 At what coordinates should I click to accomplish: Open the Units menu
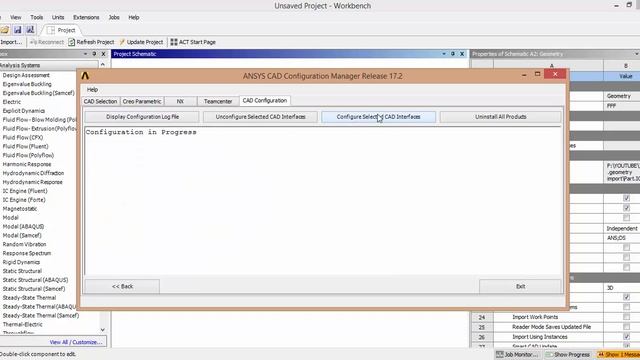[58, 18]
